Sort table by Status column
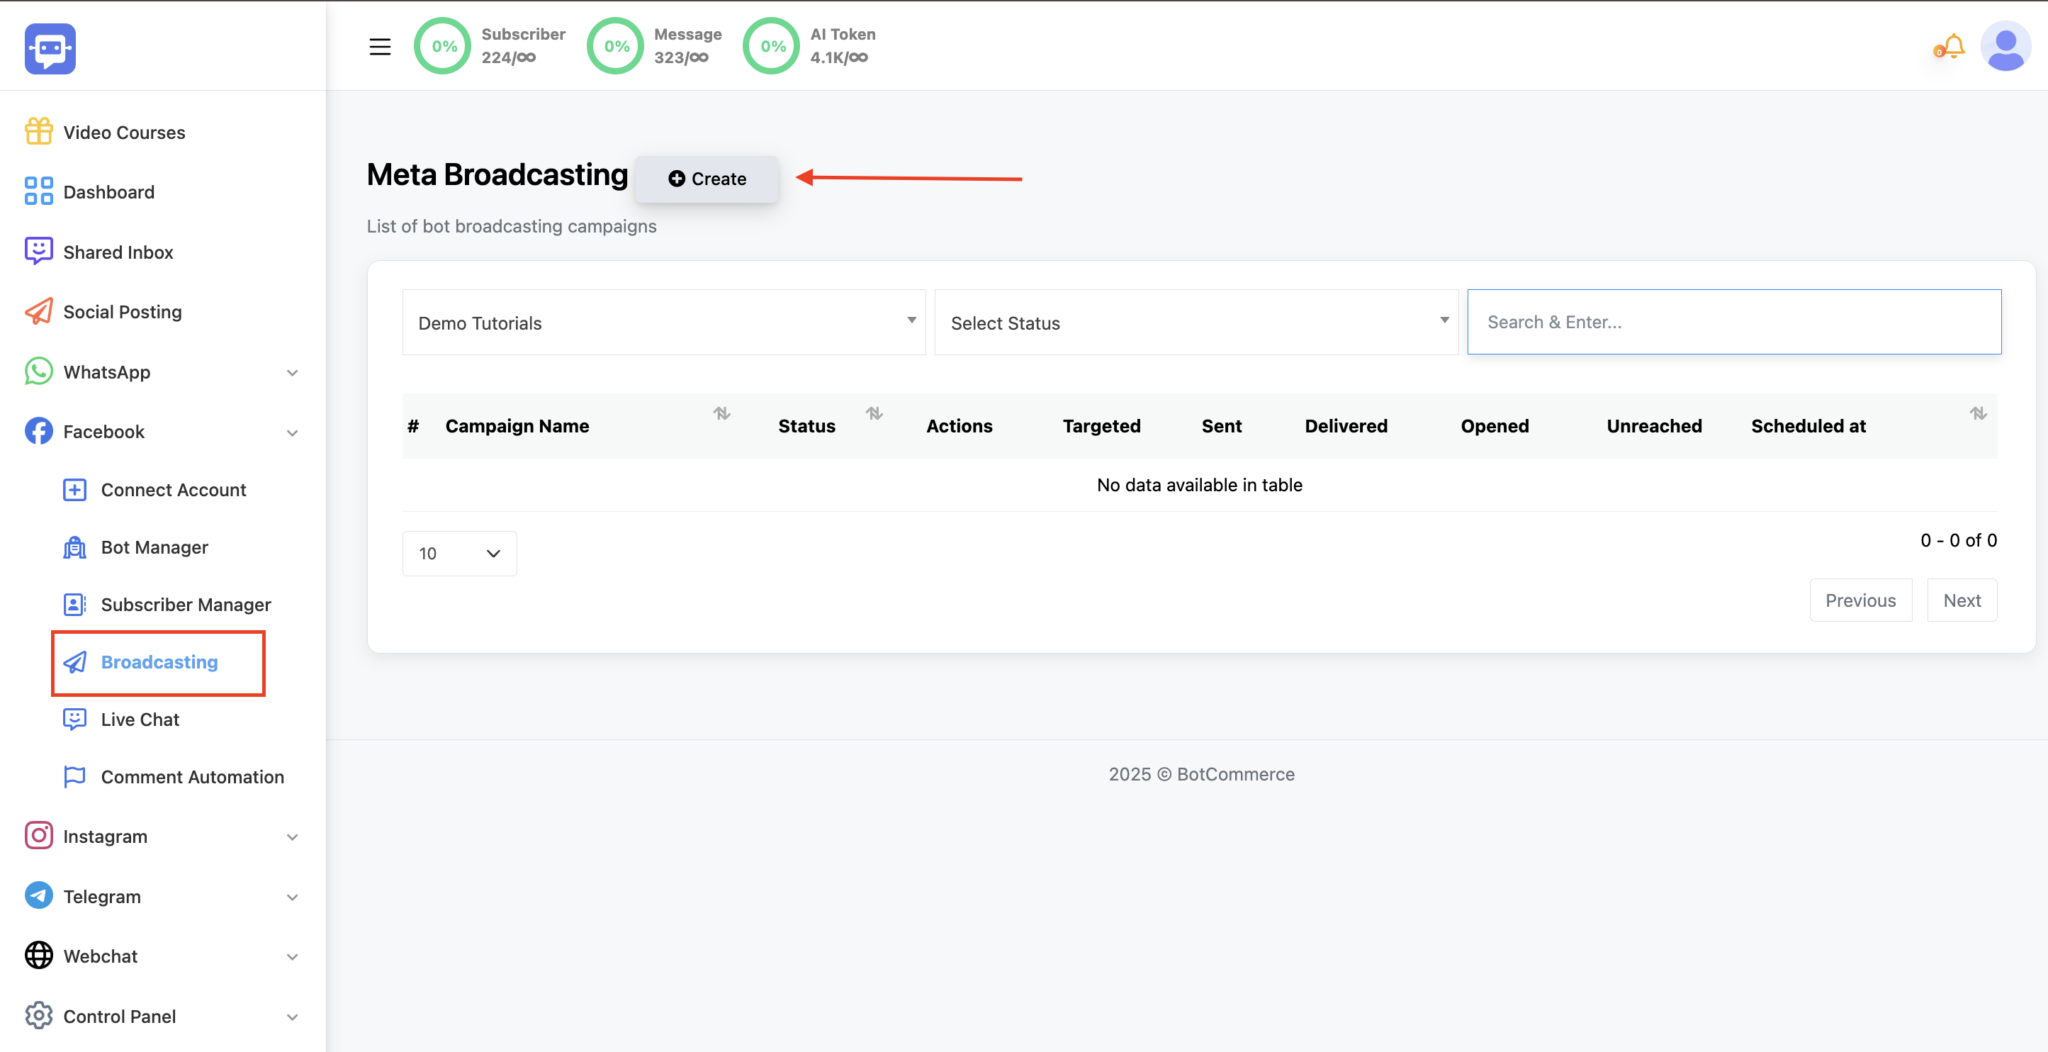 pyautogui.click(x=874, y=414)
